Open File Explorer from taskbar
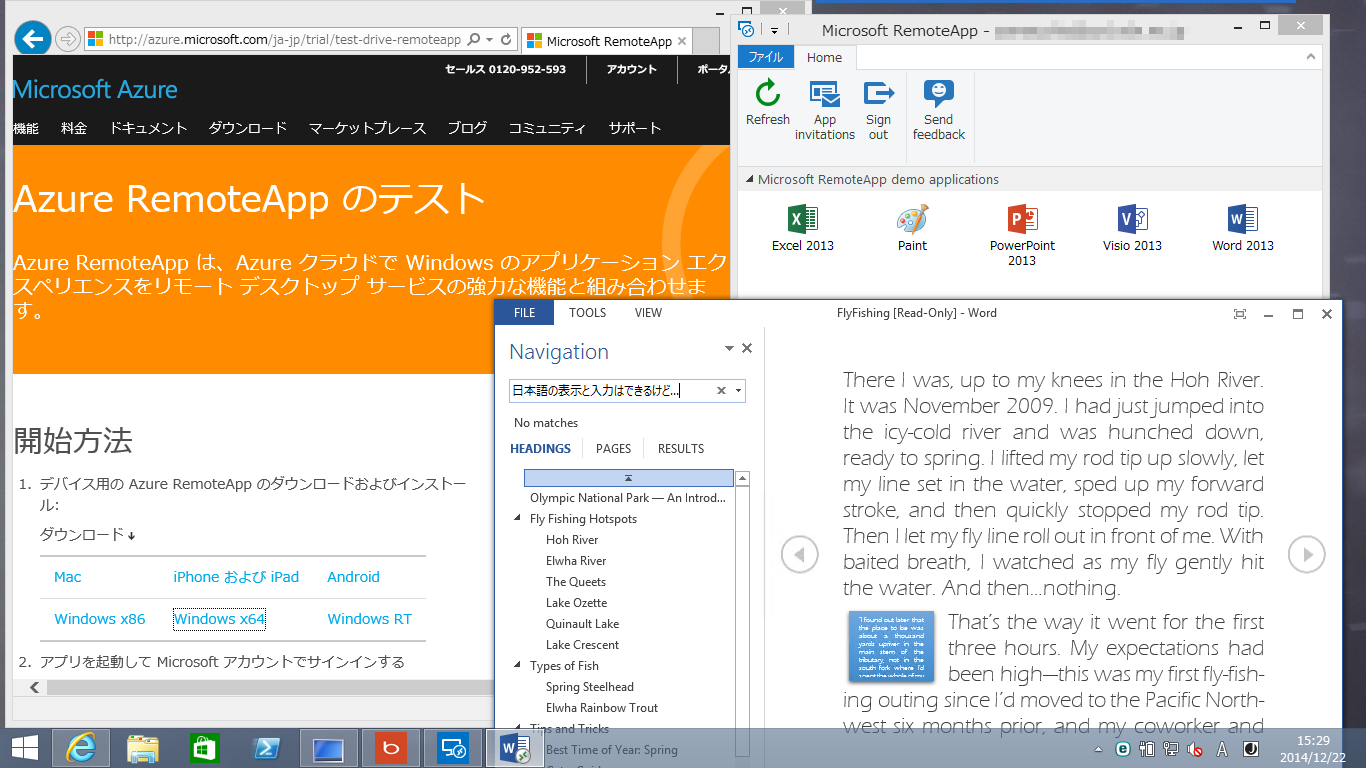1366x768 pixels. (x=142, y=748)
